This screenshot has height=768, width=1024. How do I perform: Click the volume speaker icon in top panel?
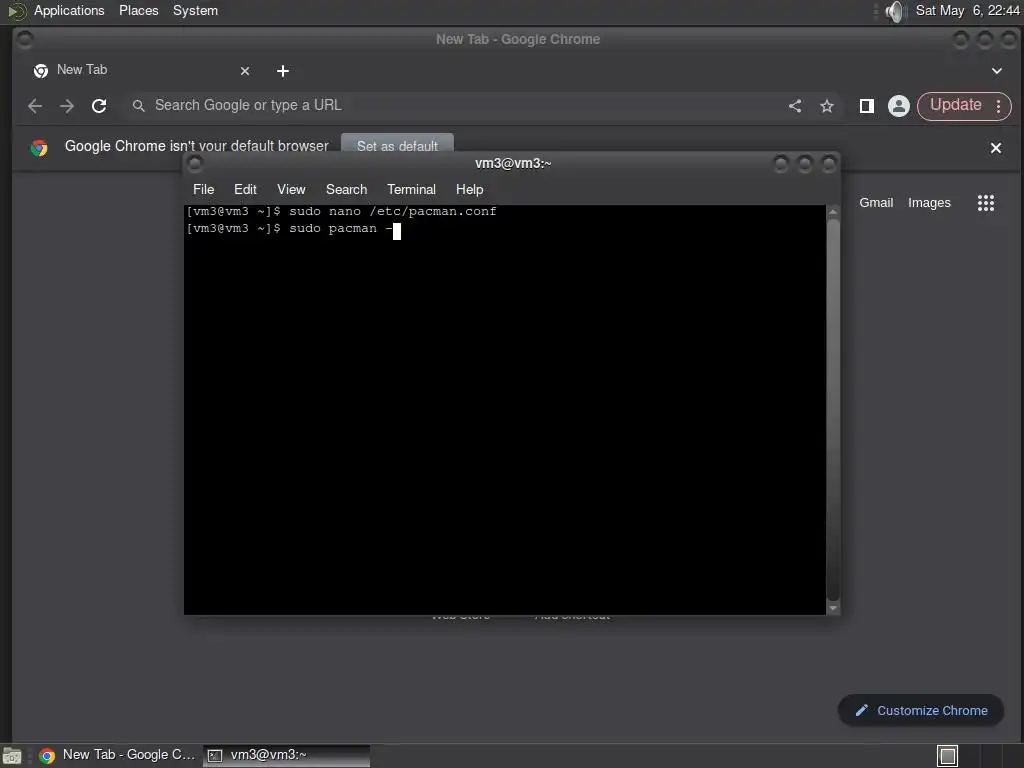click(895, 11)
